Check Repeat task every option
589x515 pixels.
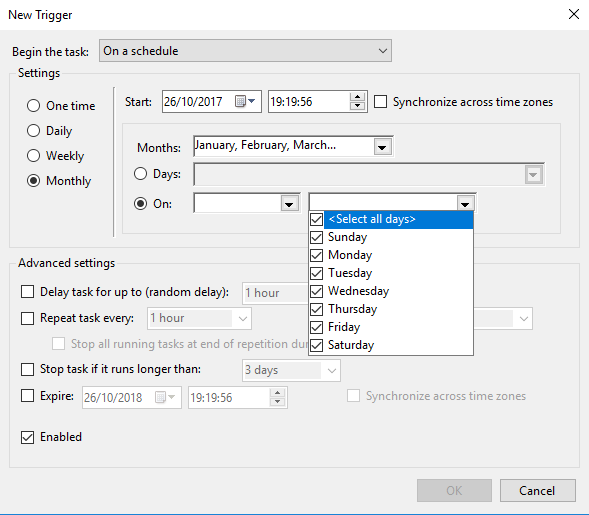27,318
